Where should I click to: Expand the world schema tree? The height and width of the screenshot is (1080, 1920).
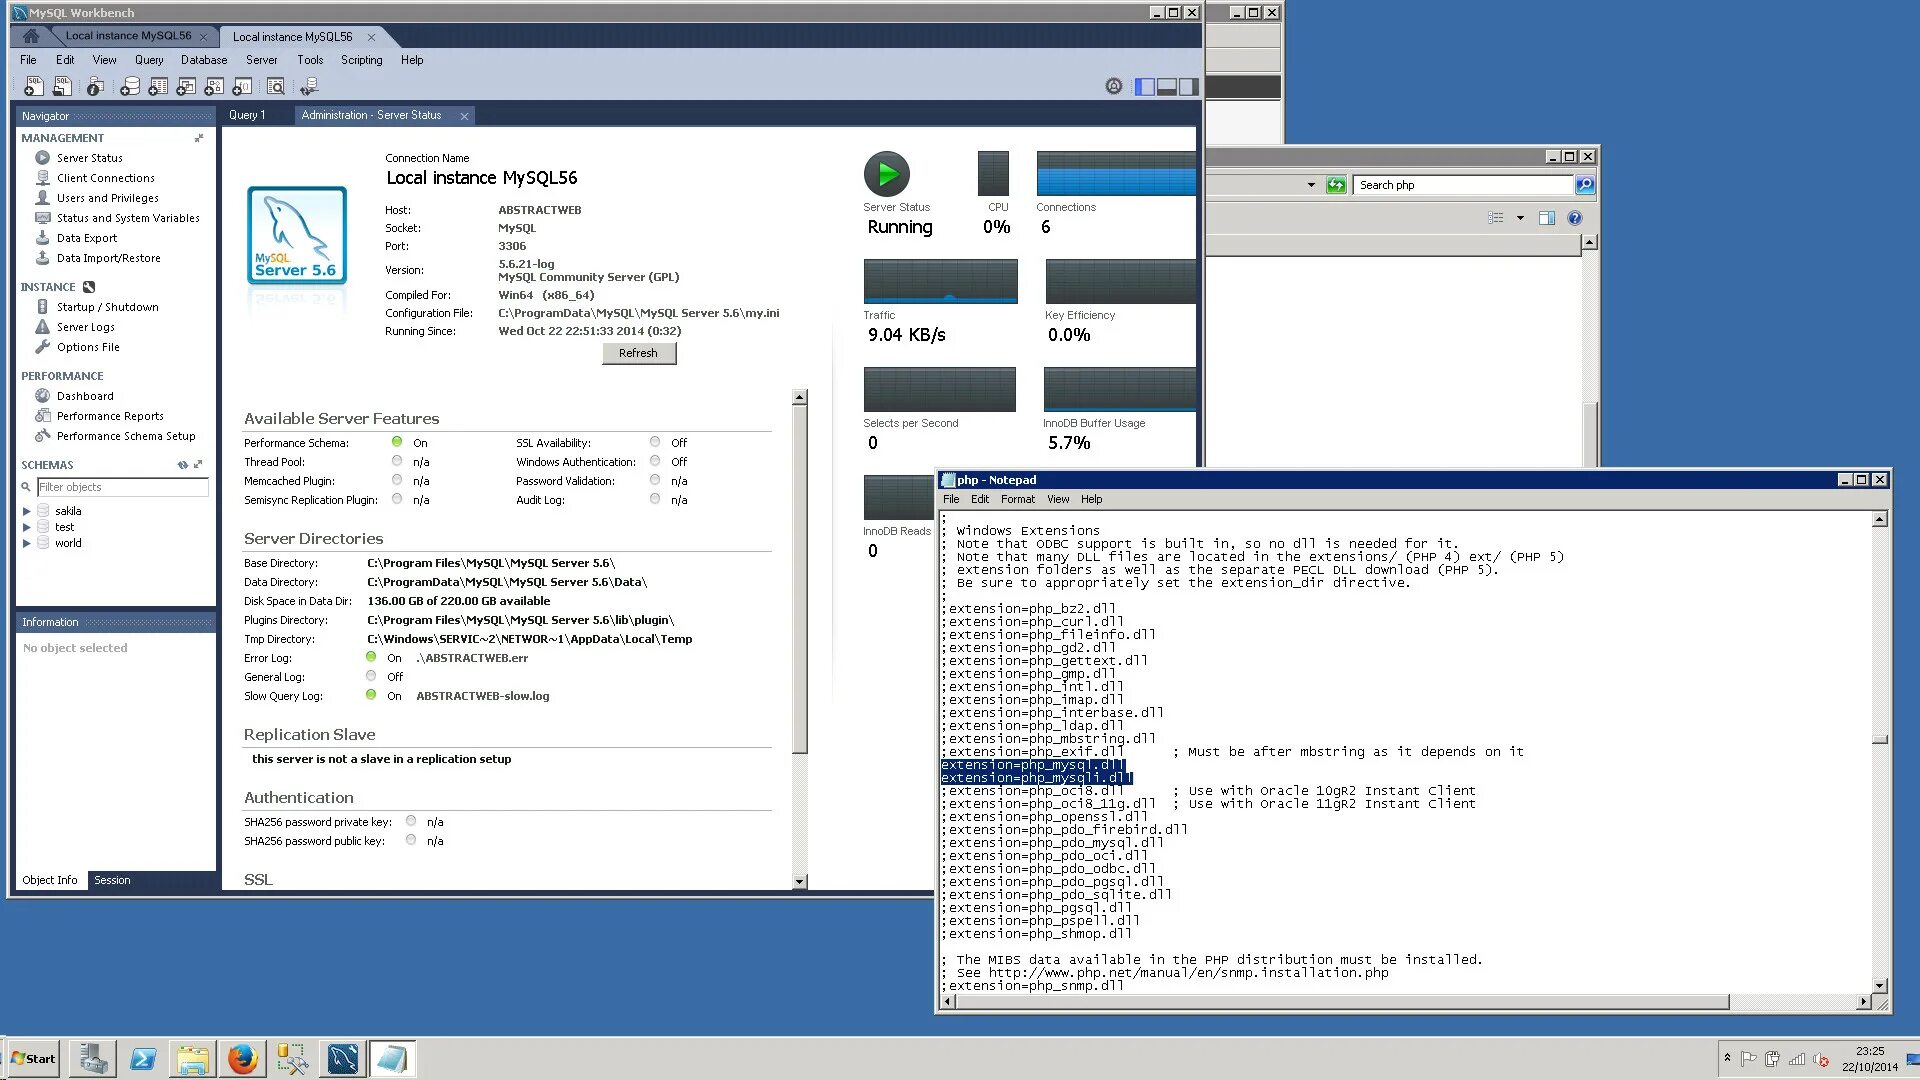coord(27,543)
